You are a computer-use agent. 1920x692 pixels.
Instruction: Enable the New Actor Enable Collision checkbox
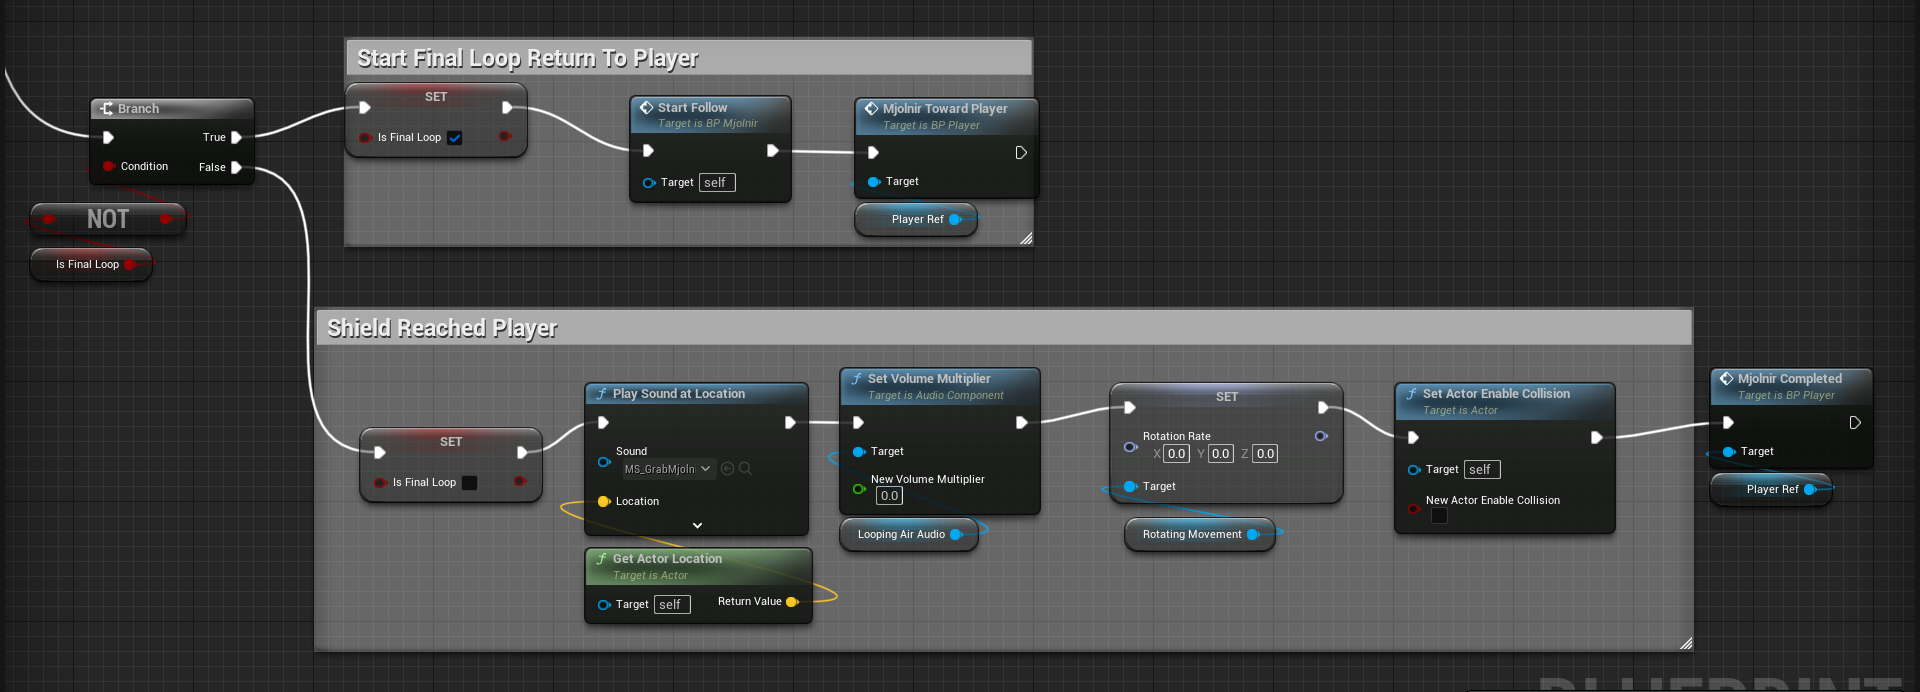1439,516
